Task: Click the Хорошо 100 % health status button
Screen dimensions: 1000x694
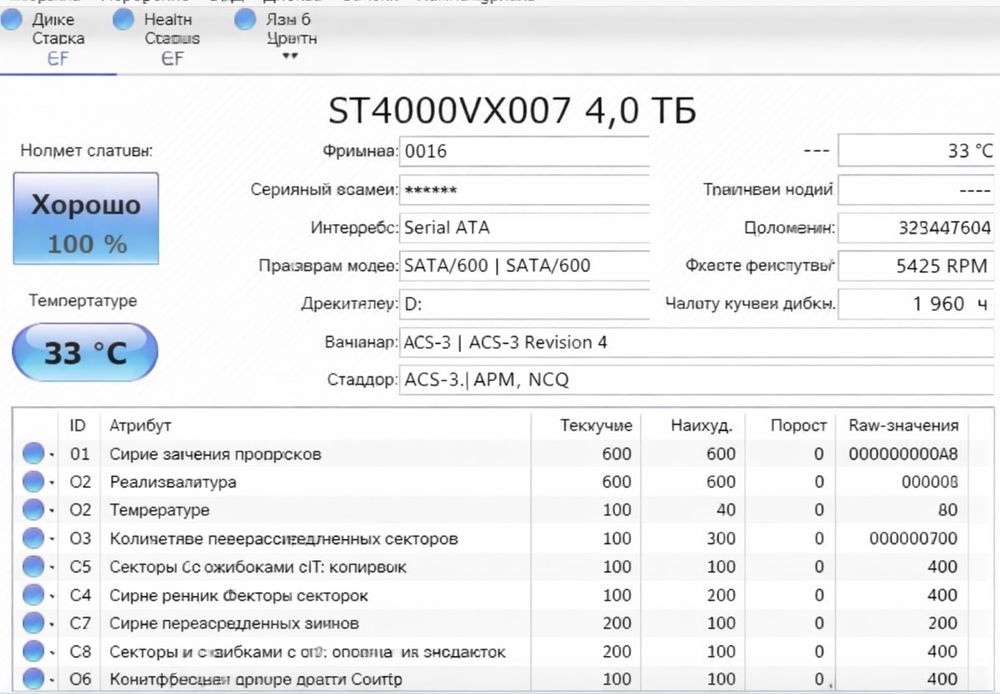Action: pyautogui.click(x=86, y=218)
